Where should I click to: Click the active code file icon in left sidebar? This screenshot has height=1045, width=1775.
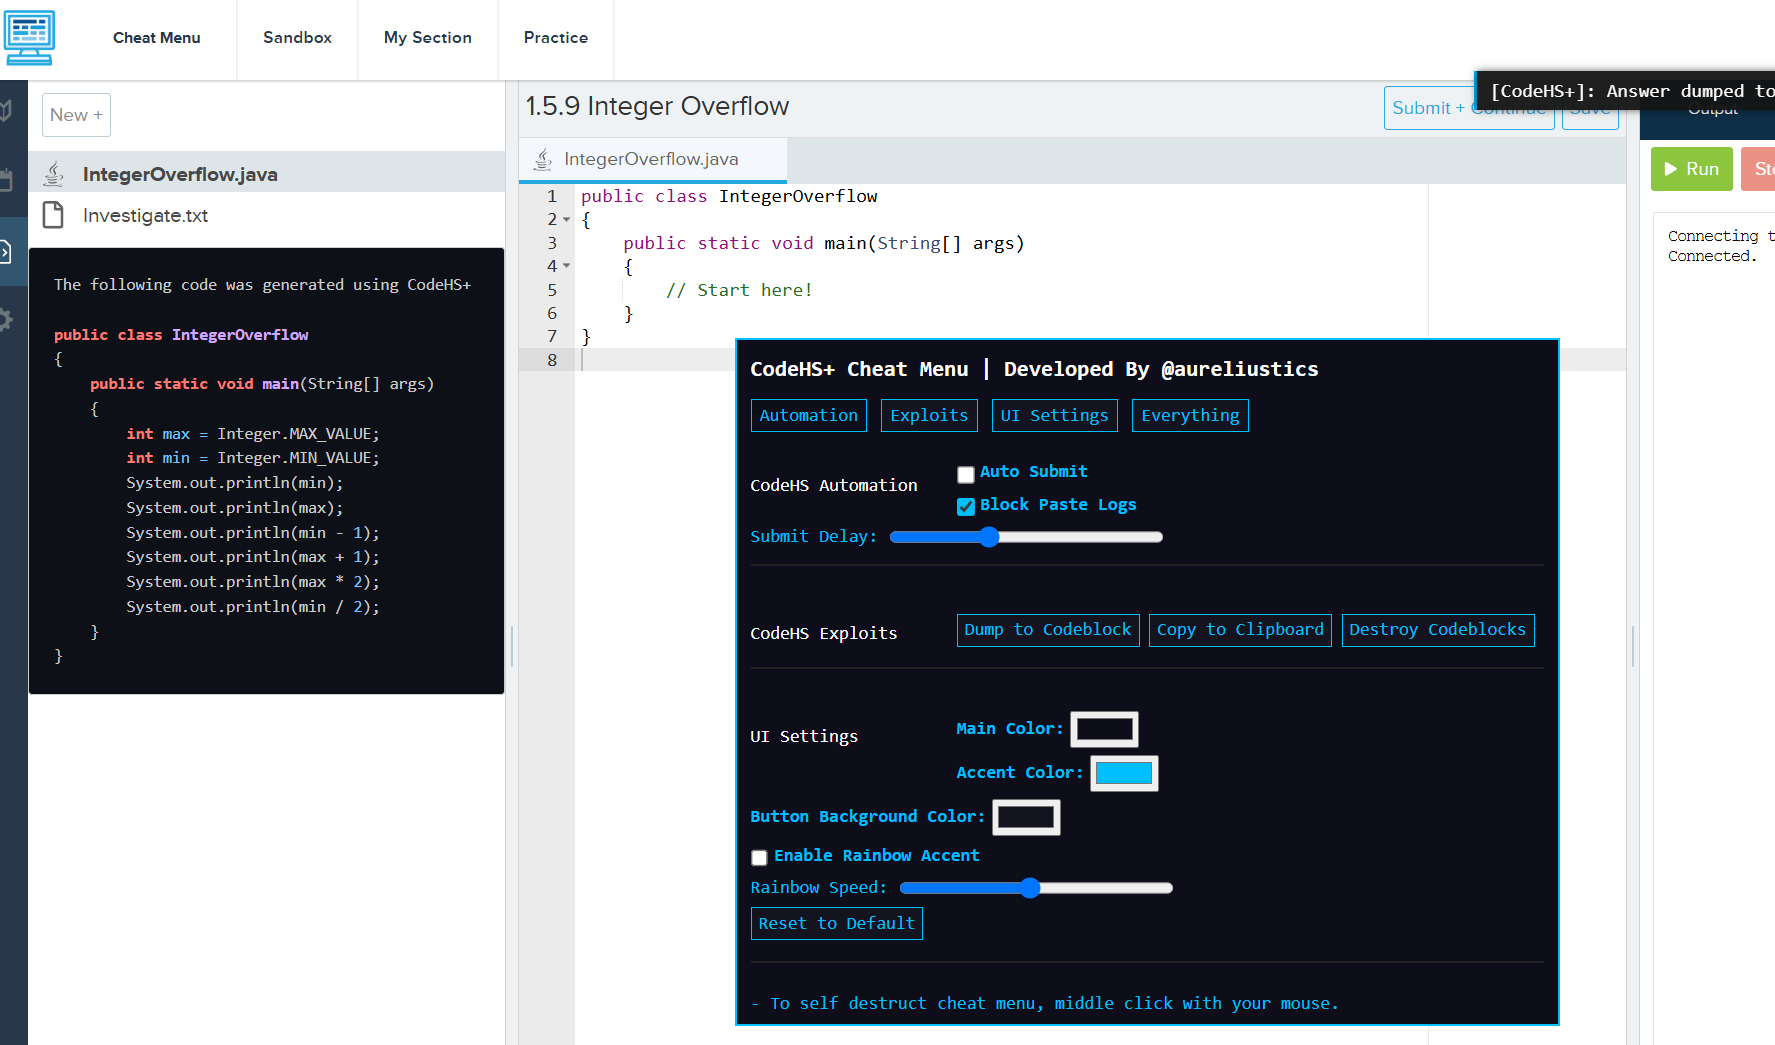[x=6, y=251]
